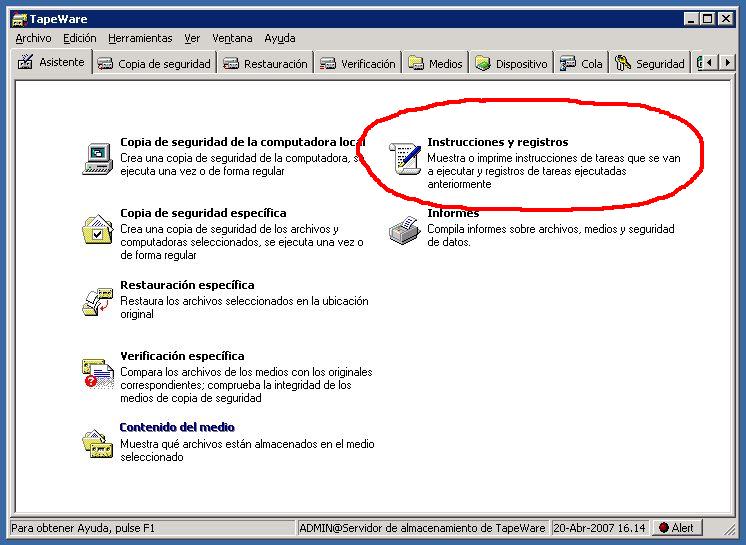The image size is (746, 545).
Task: Open Instrucciones y registros
Action: (x=498, y=142)
